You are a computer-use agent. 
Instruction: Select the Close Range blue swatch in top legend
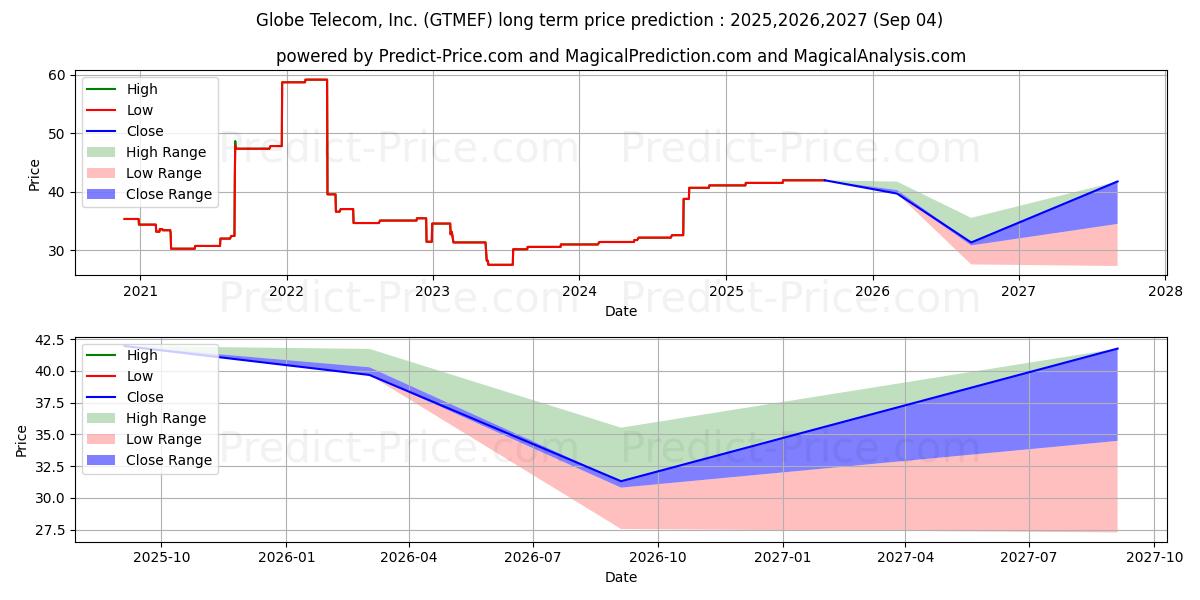click(102, 195)
